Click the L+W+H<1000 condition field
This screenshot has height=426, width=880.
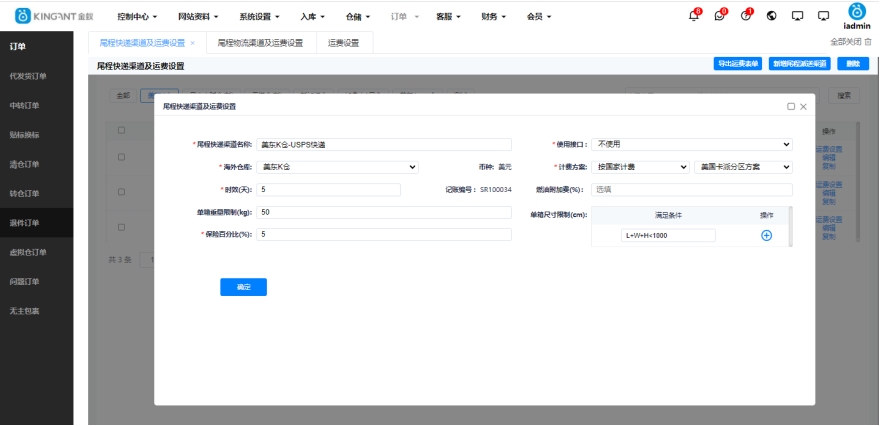pyautogui.click(x=668, y=236)
